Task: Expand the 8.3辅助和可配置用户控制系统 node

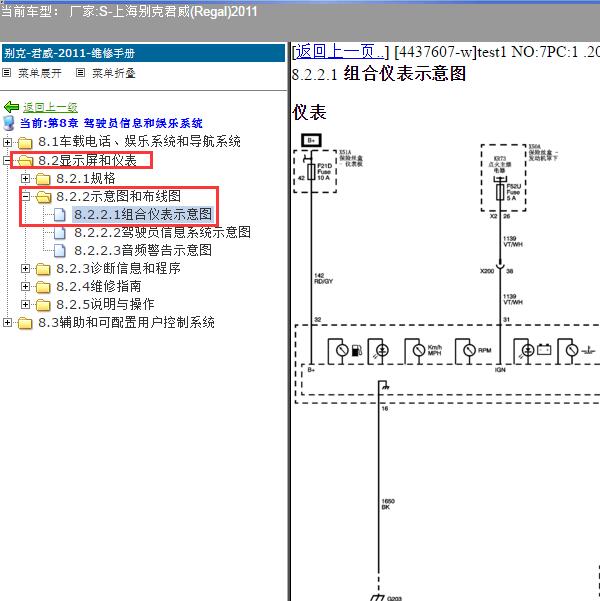Action: click(x=7, y=322)
